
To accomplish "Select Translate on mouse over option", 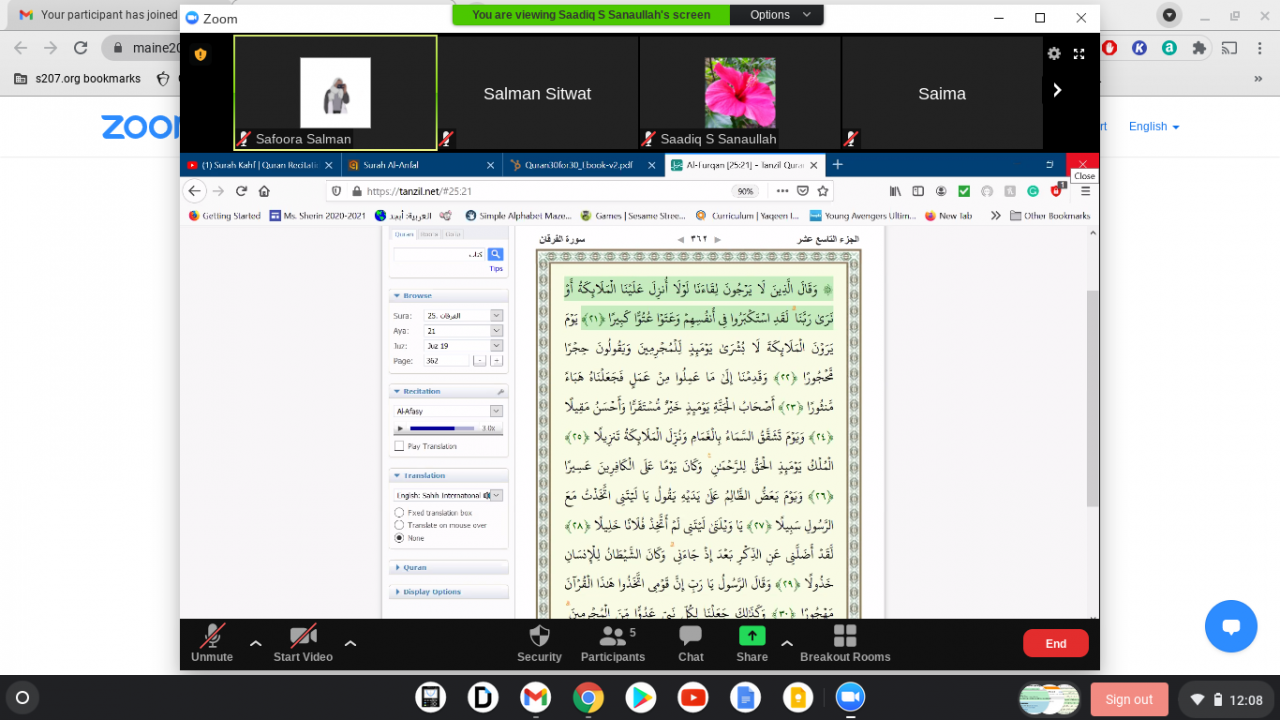I will coord(400,525).
